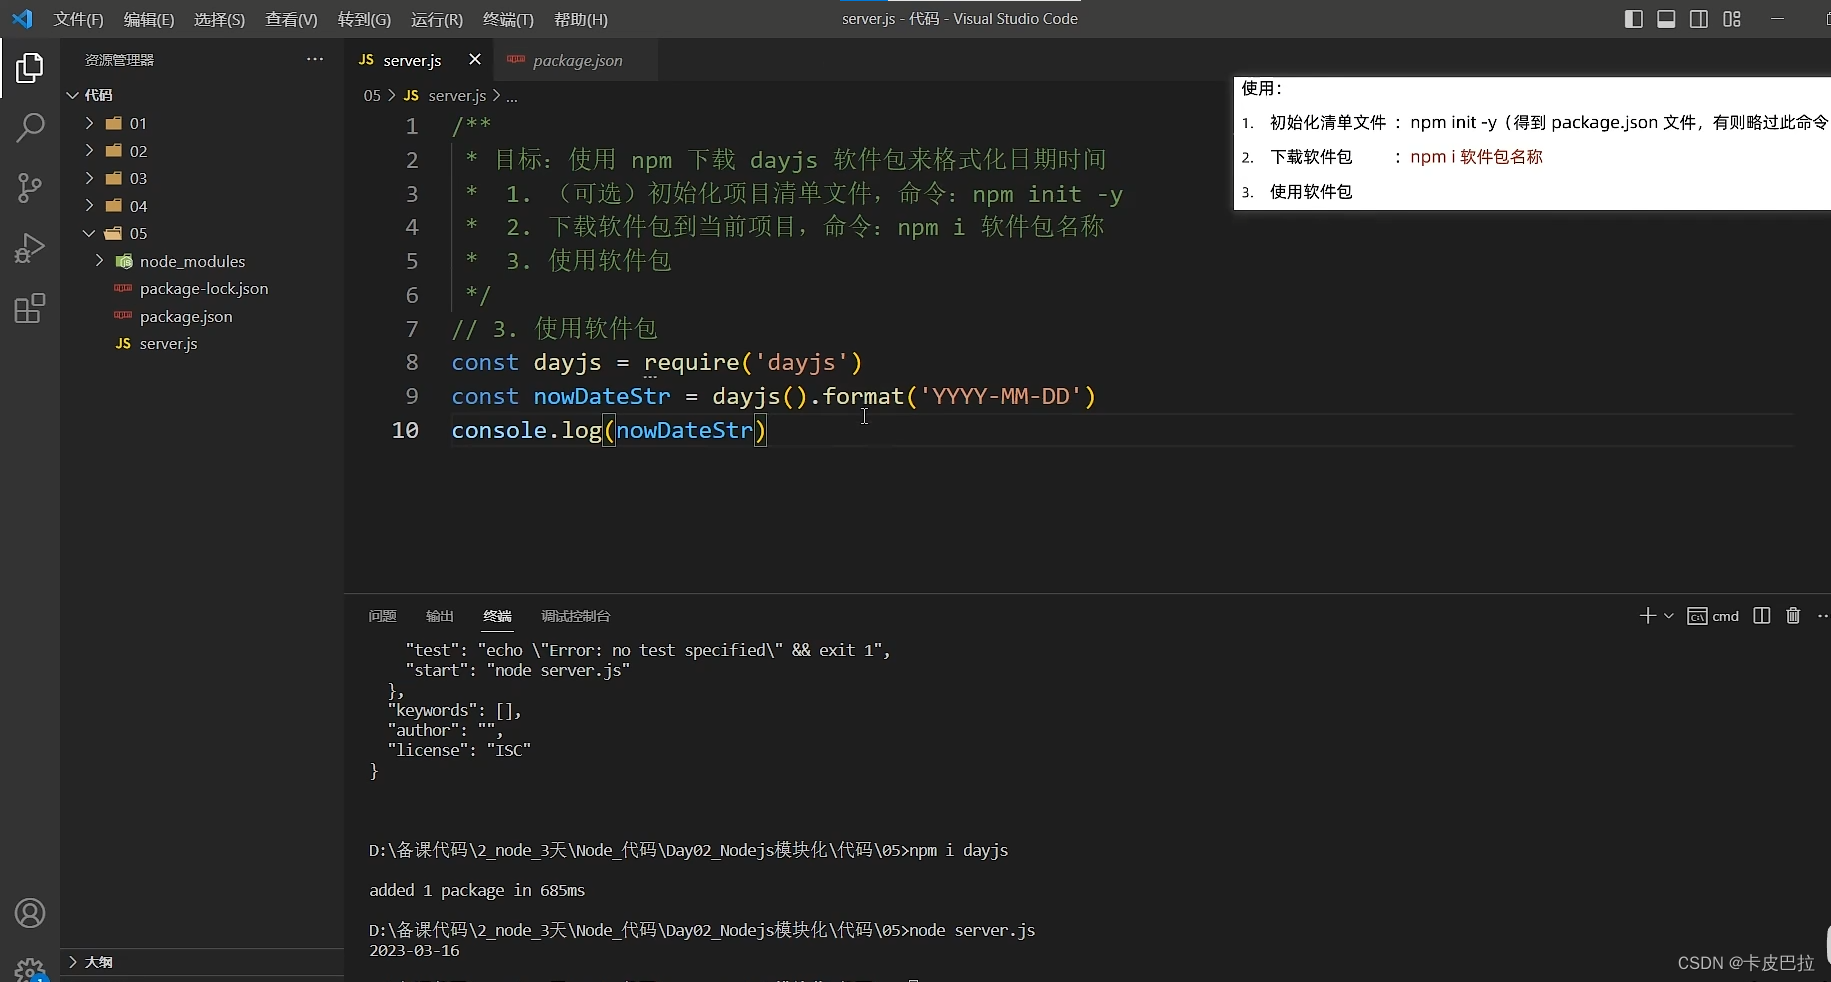Open the Manage gear icon

30,968
